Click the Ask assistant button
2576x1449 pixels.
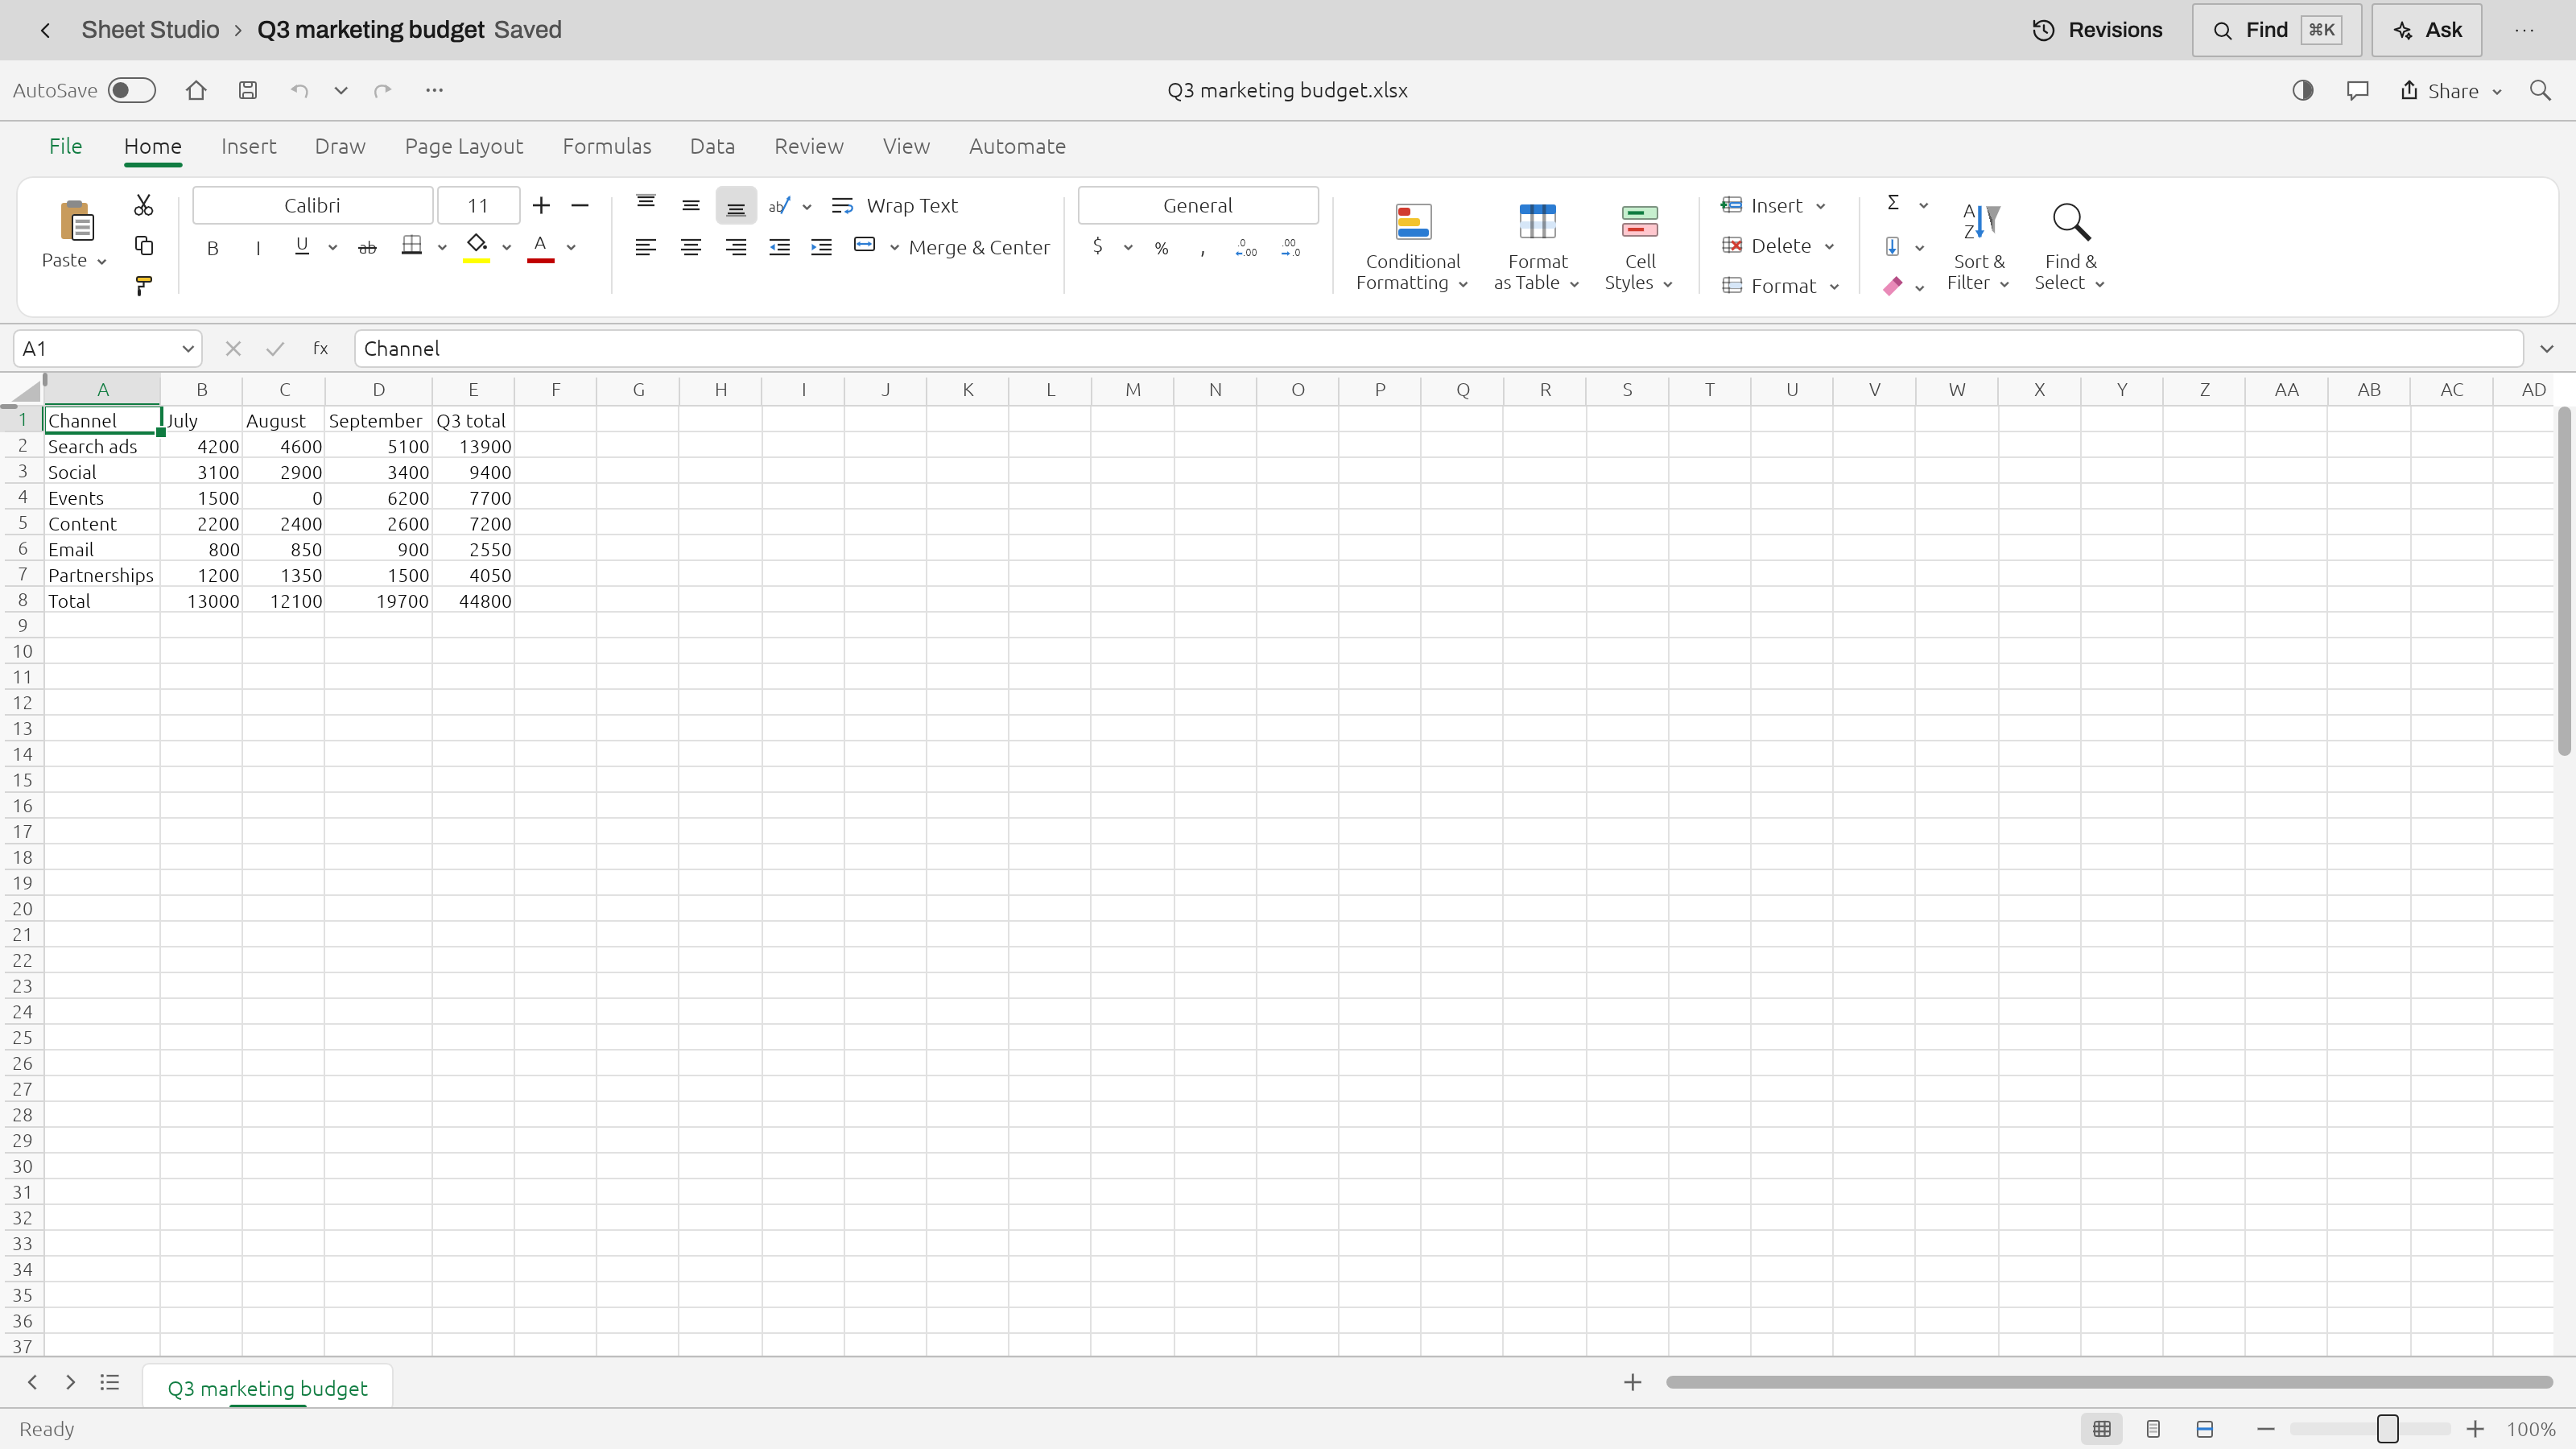(x=2427, y=30)
